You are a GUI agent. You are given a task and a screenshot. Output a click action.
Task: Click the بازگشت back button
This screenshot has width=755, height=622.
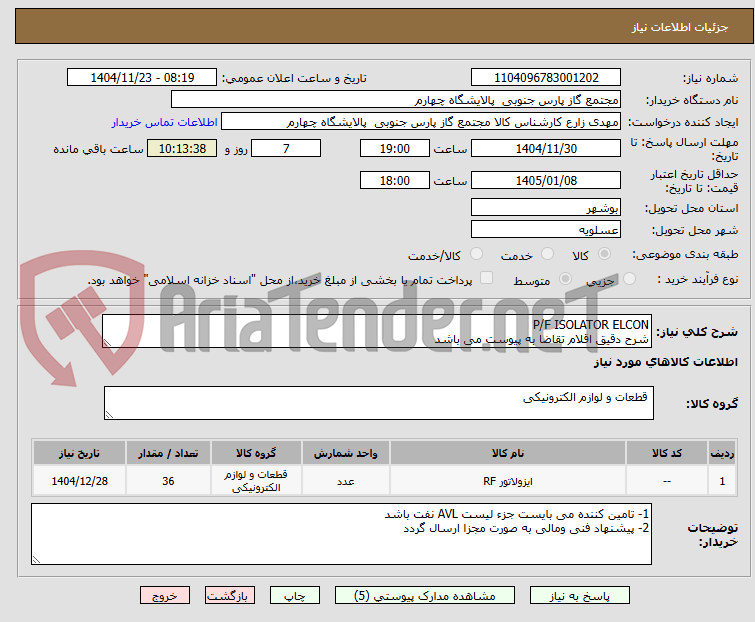[x=230, y=596]
